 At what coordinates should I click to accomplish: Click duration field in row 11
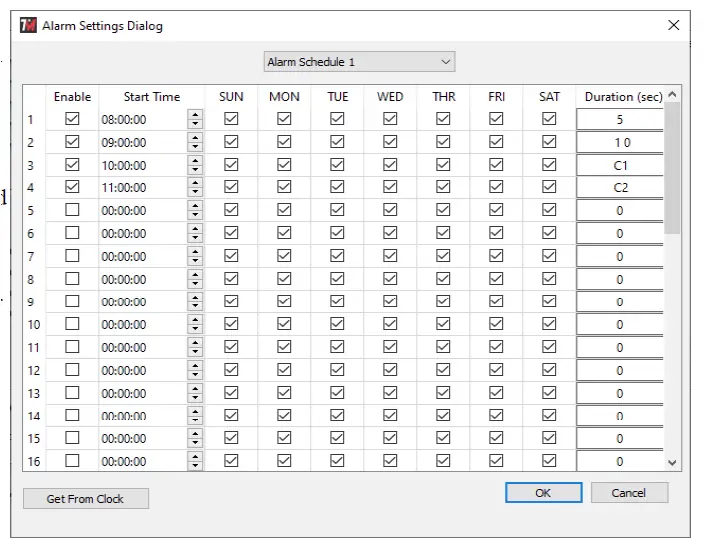click(620, 348)
